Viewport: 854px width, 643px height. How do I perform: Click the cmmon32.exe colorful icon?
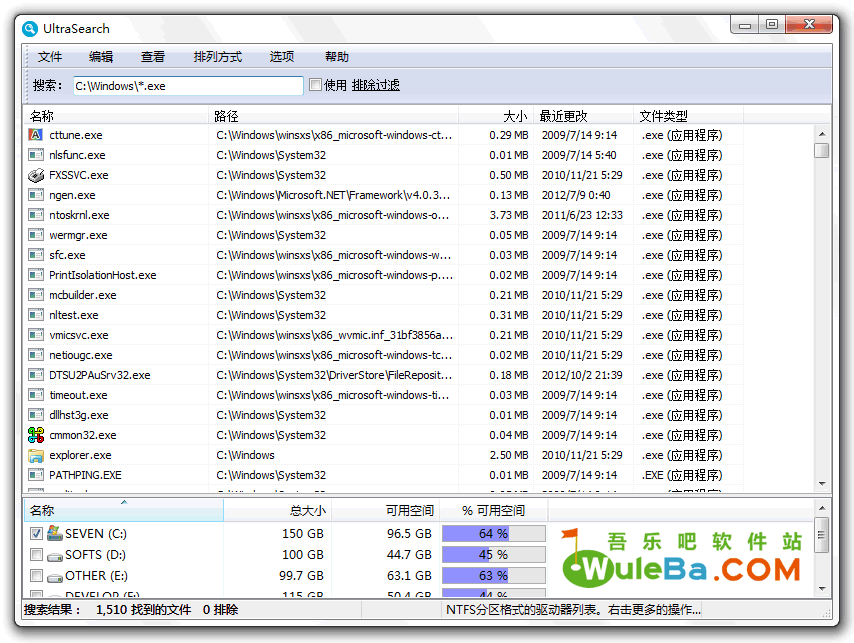[x=36, y=435]
